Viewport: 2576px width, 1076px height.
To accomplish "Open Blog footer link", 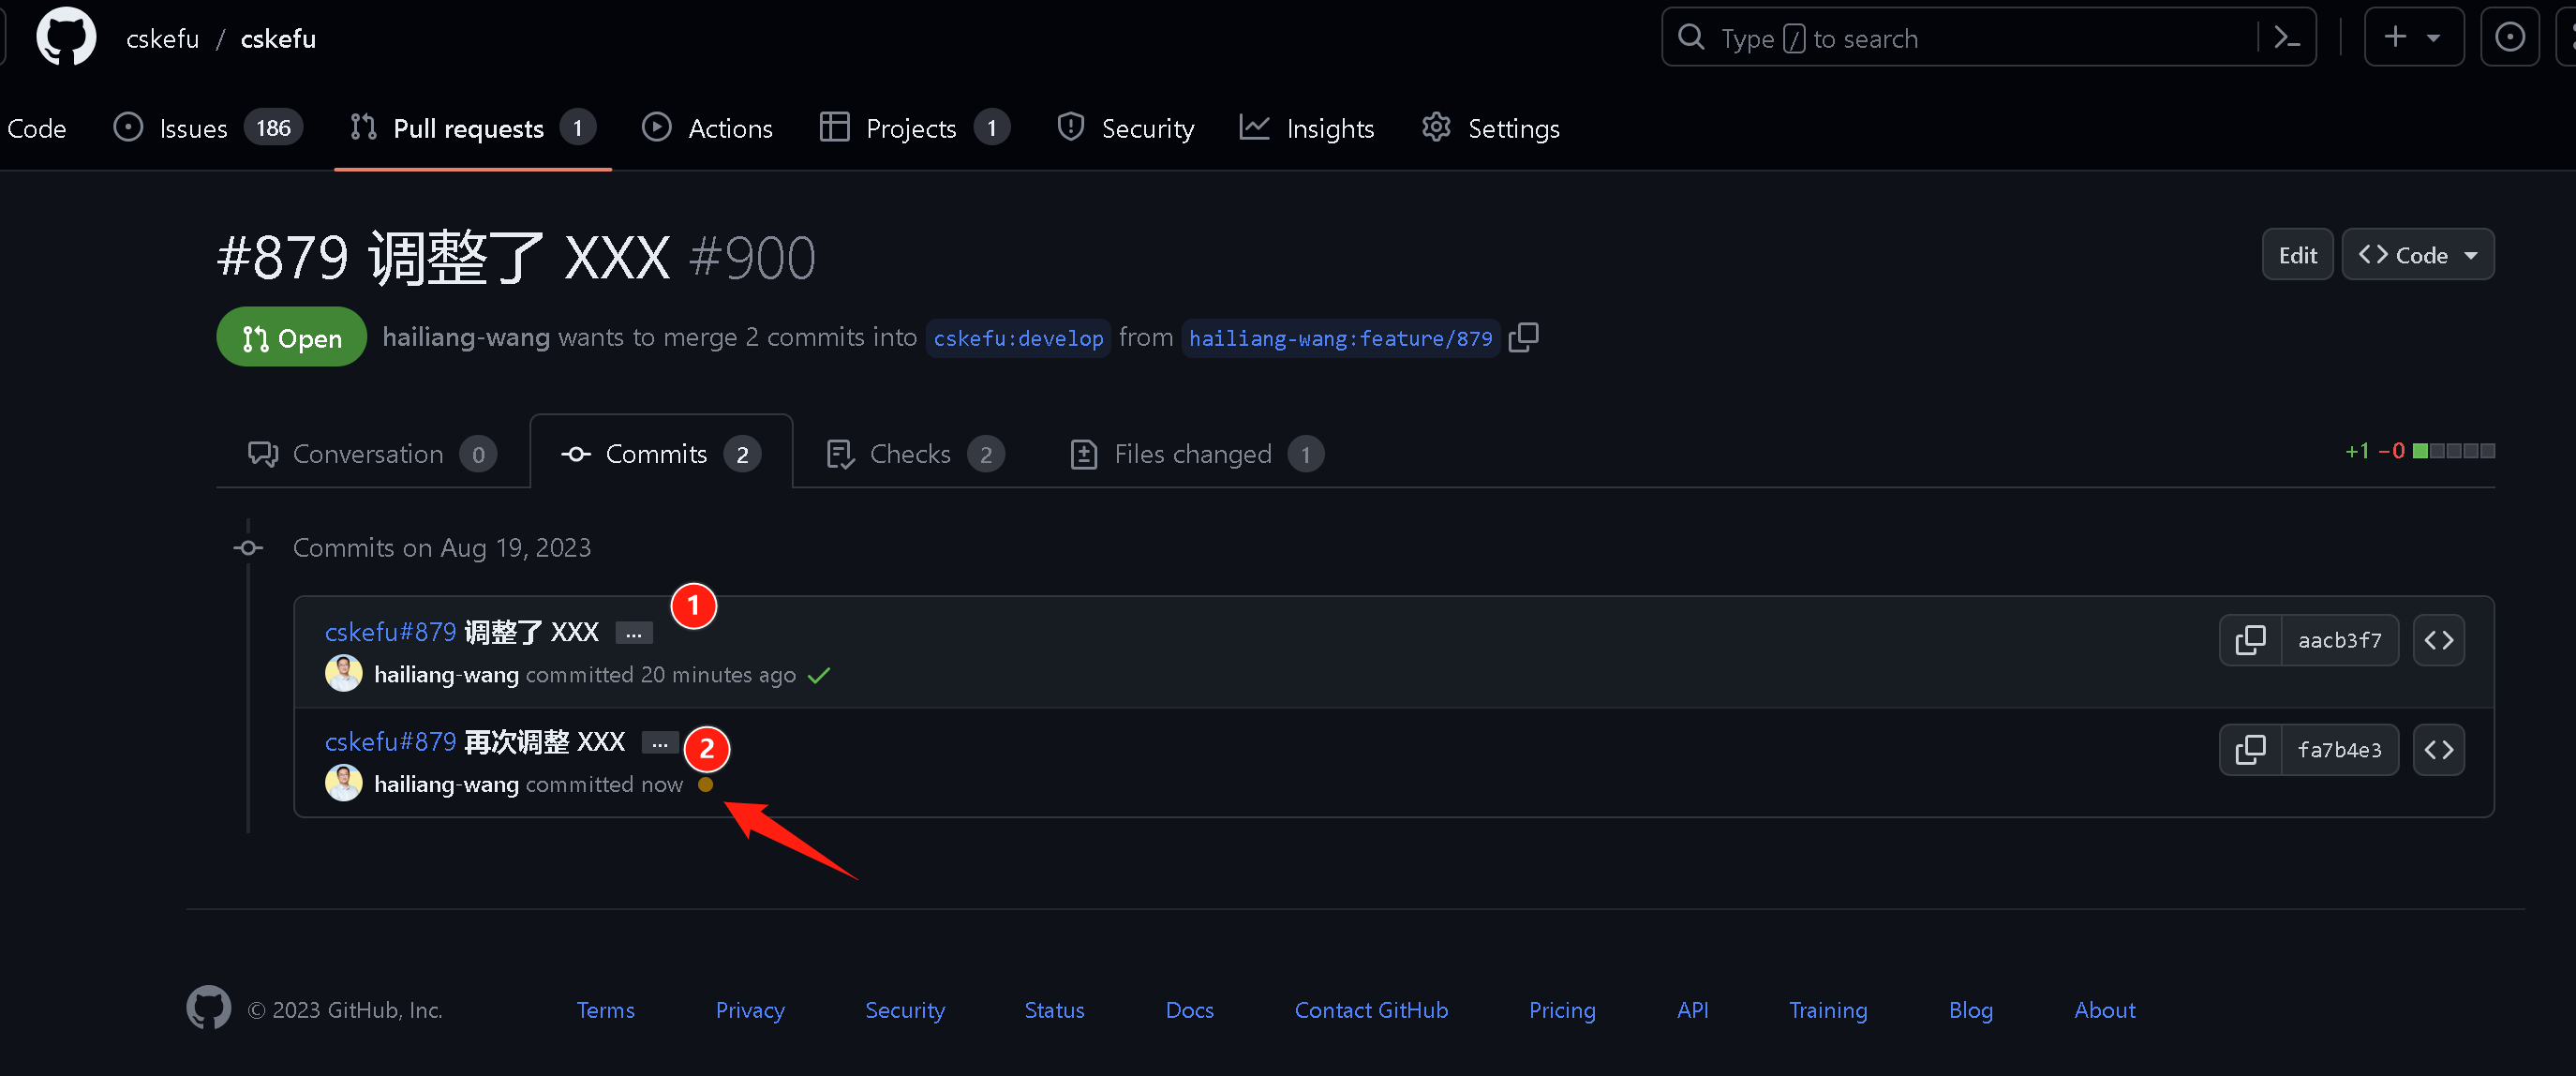I will click(x=1970, y=1010).
